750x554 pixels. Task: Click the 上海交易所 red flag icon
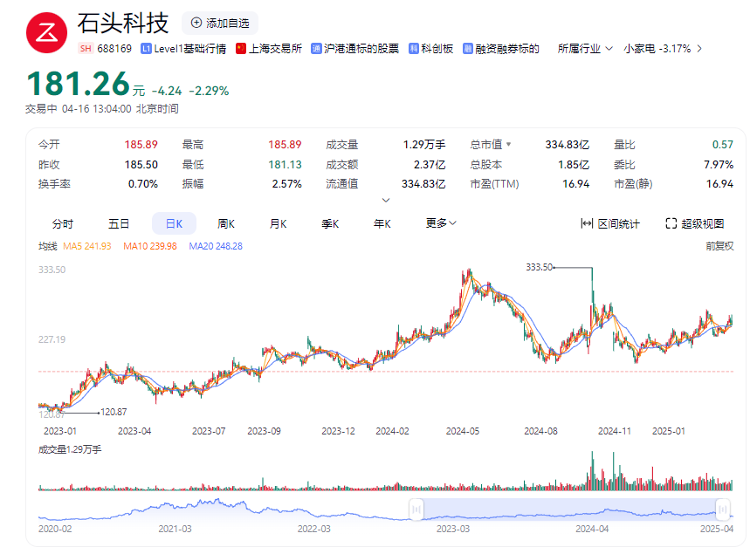coord(241,48)
